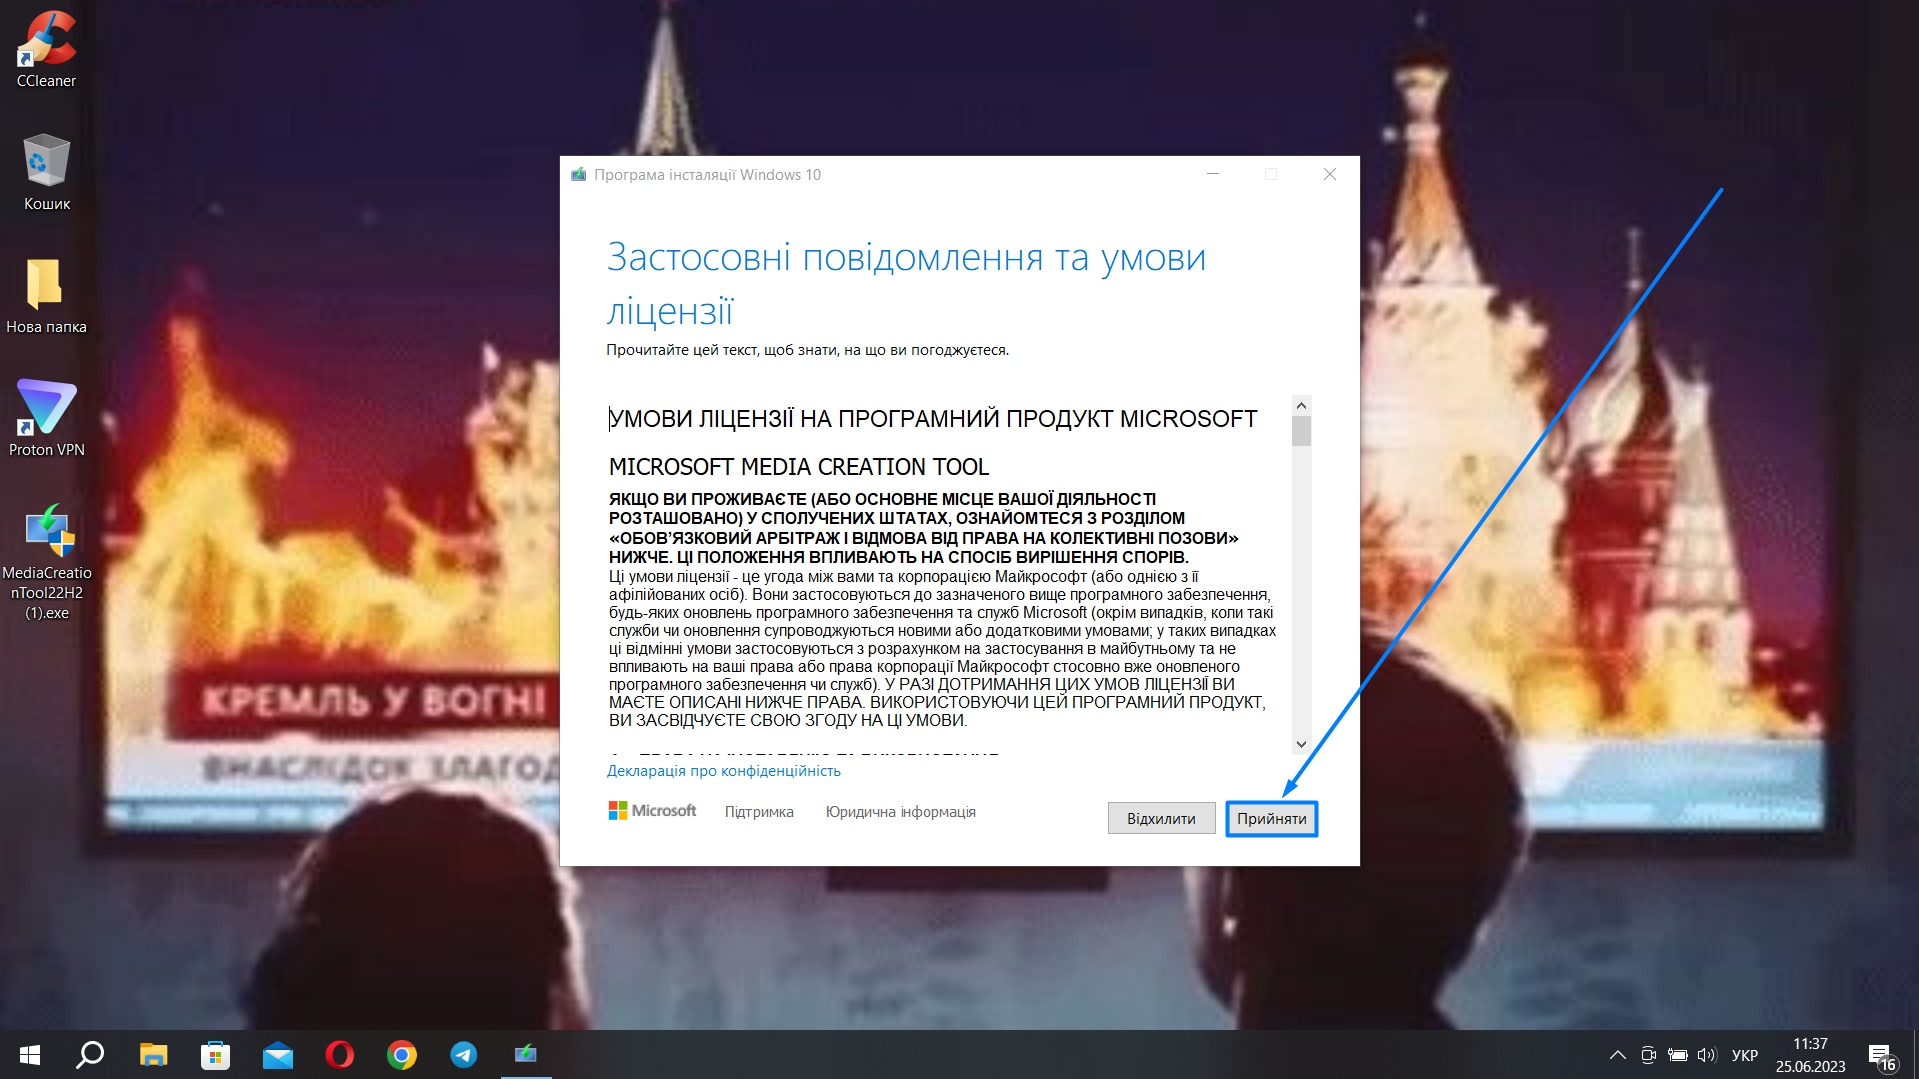Open Telegram from the taskbar
The height and width of the screenshot is (1079, 1919).
pyautogui.click(x=463, y=1055)
